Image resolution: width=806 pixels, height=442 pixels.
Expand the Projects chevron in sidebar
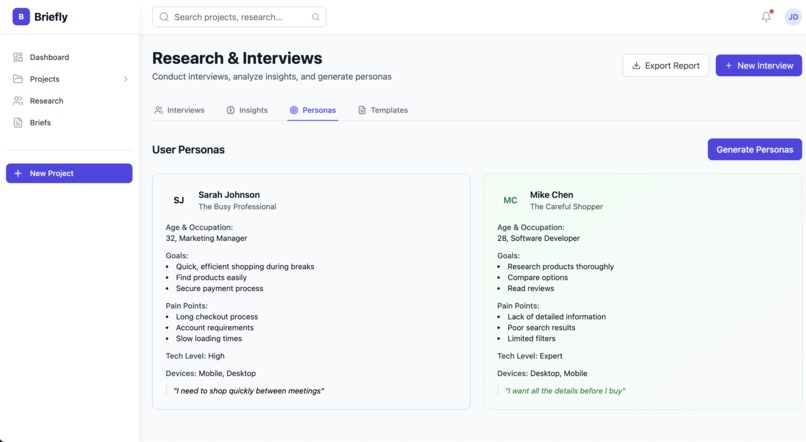point(126,79)
